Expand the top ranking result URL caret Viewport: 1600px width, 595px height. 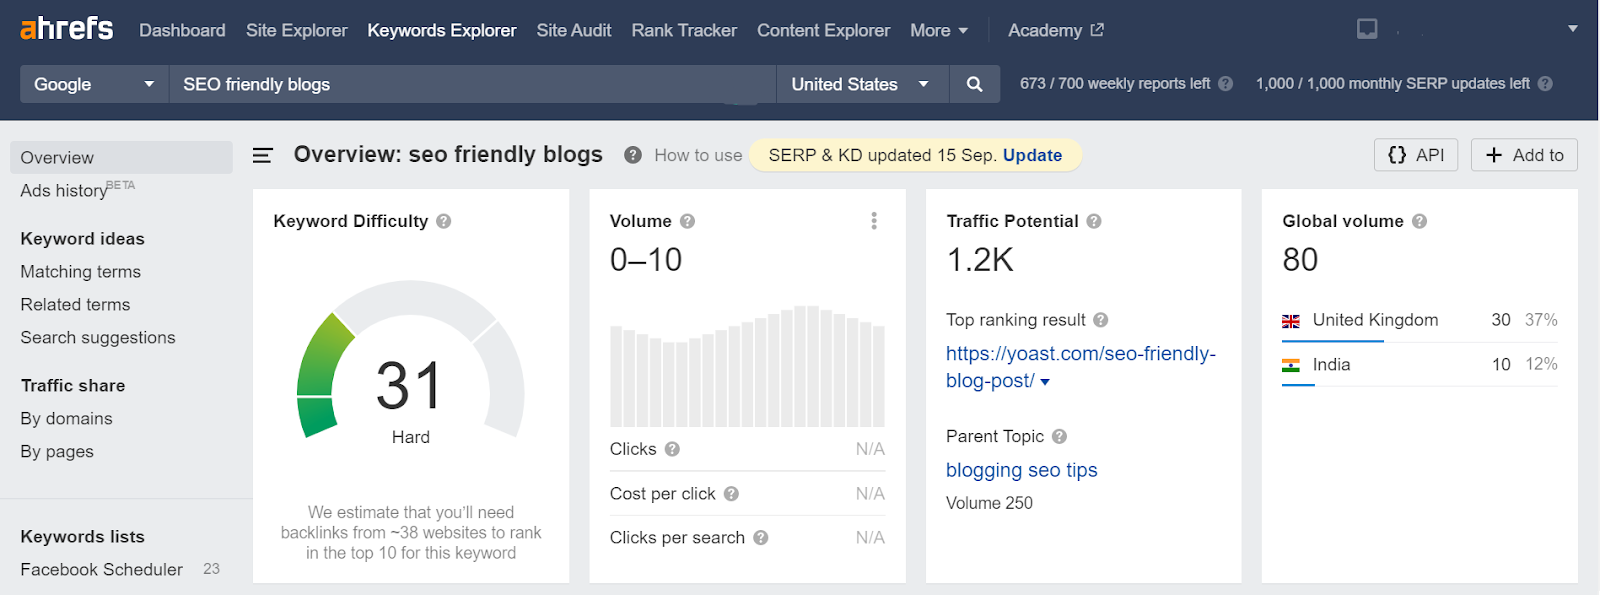(x=1045, y=382)
